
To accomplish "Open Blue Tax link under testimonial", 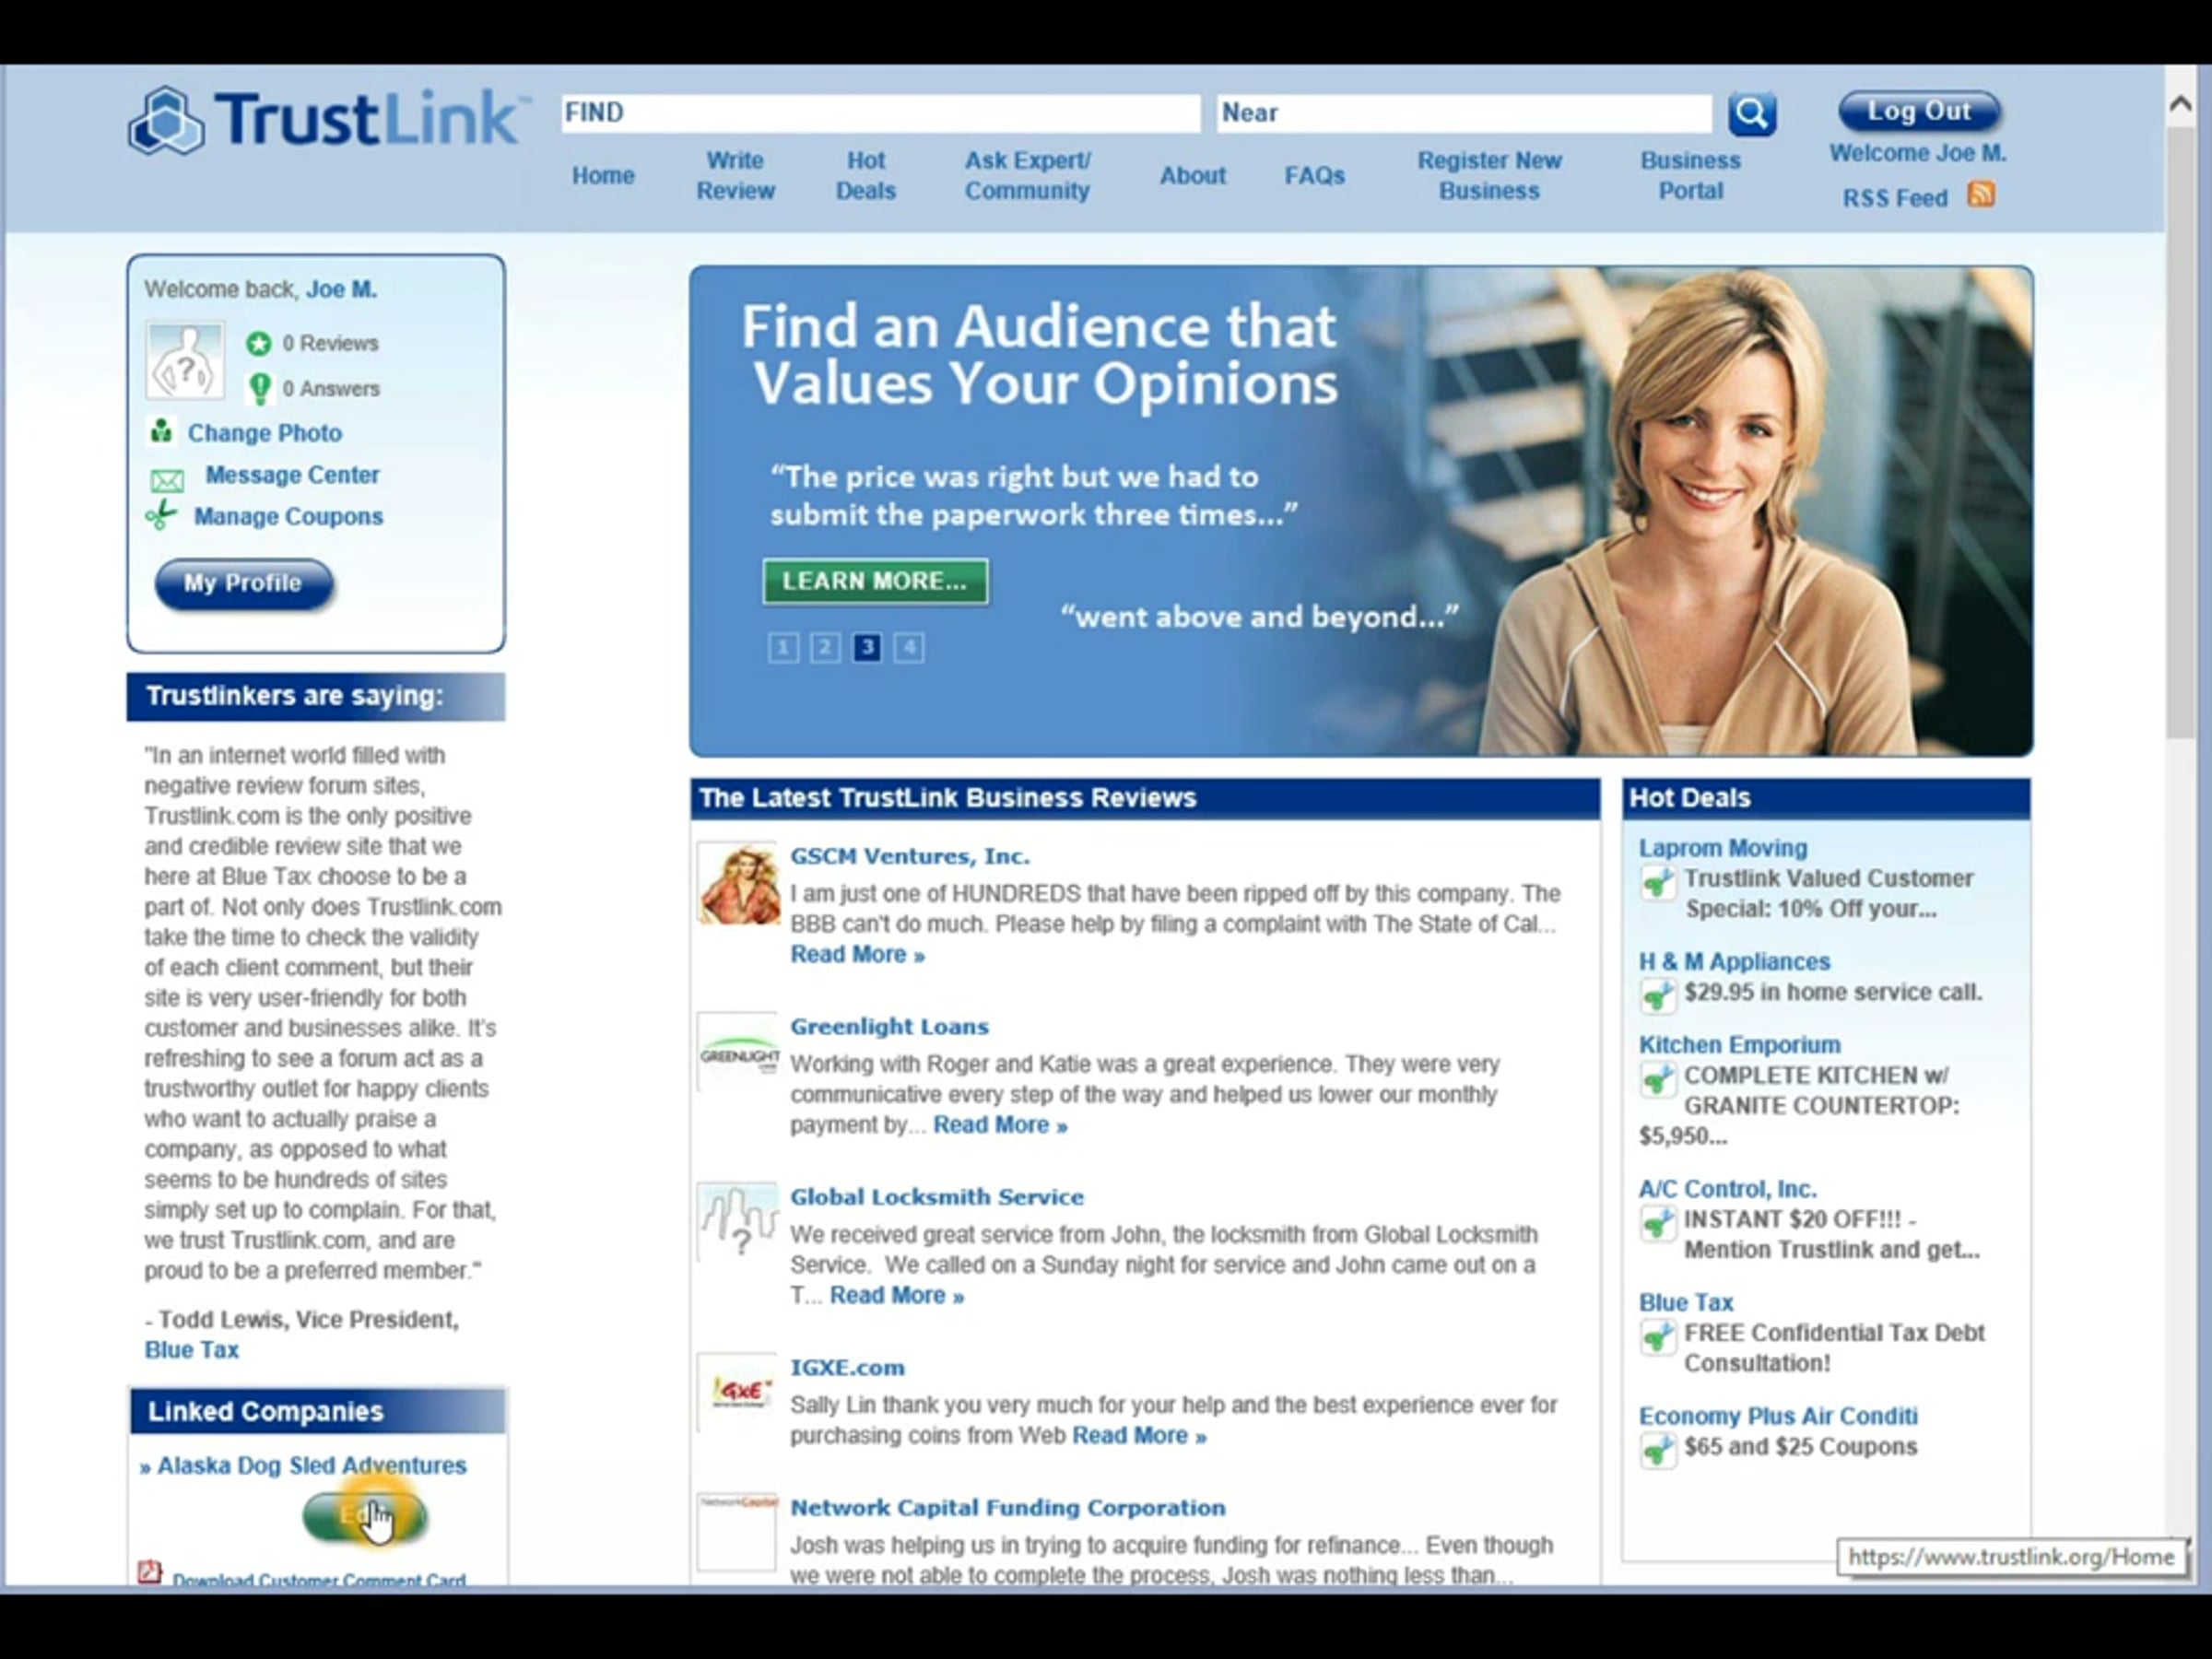I will pyautogui.click(x=192, y=1350).
